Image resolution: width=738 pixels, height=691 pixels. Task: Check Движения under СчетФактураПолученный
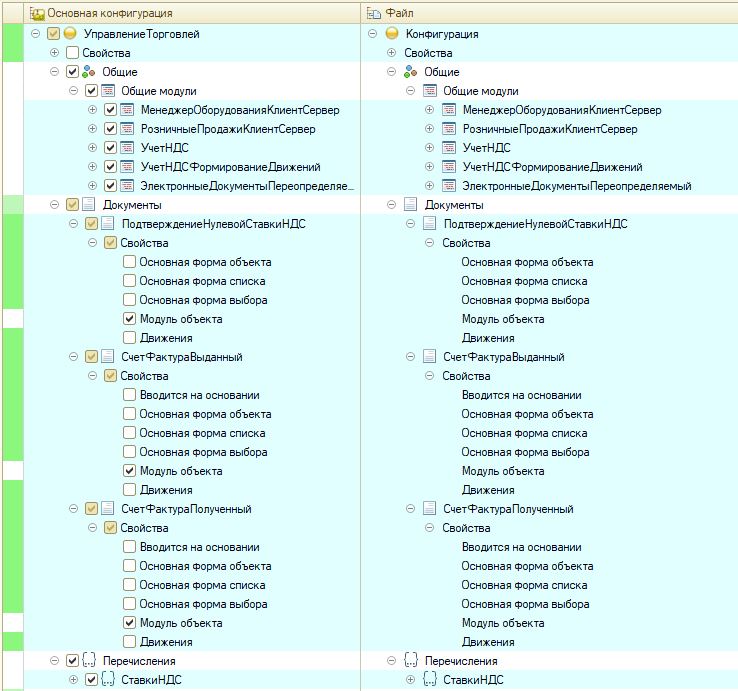pyautogui.click(x=129, y=642)
